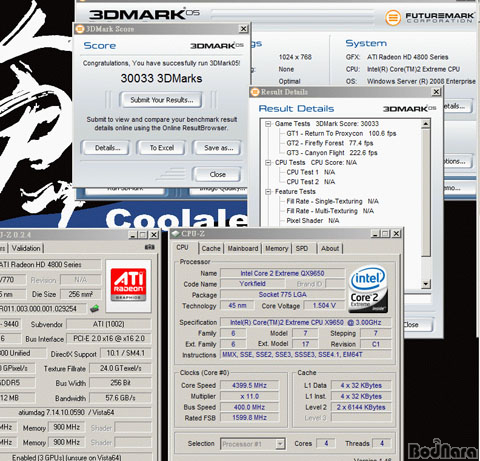Click the DirectX Support 10.1 / SM4.1 field
Viewport: 480px width, 461px height.
pos(125,353)
